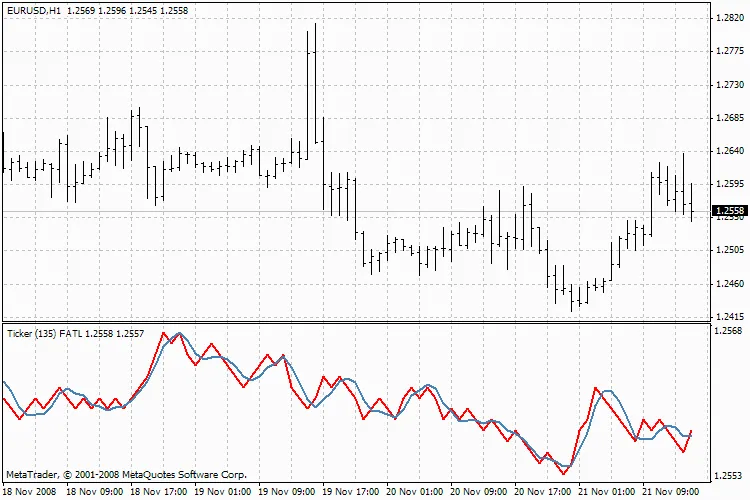Image resolution: width=750 pixels, height=500 pixels.
Task: Click the top of the tallest price spike bar
Action: coord(315,24)
